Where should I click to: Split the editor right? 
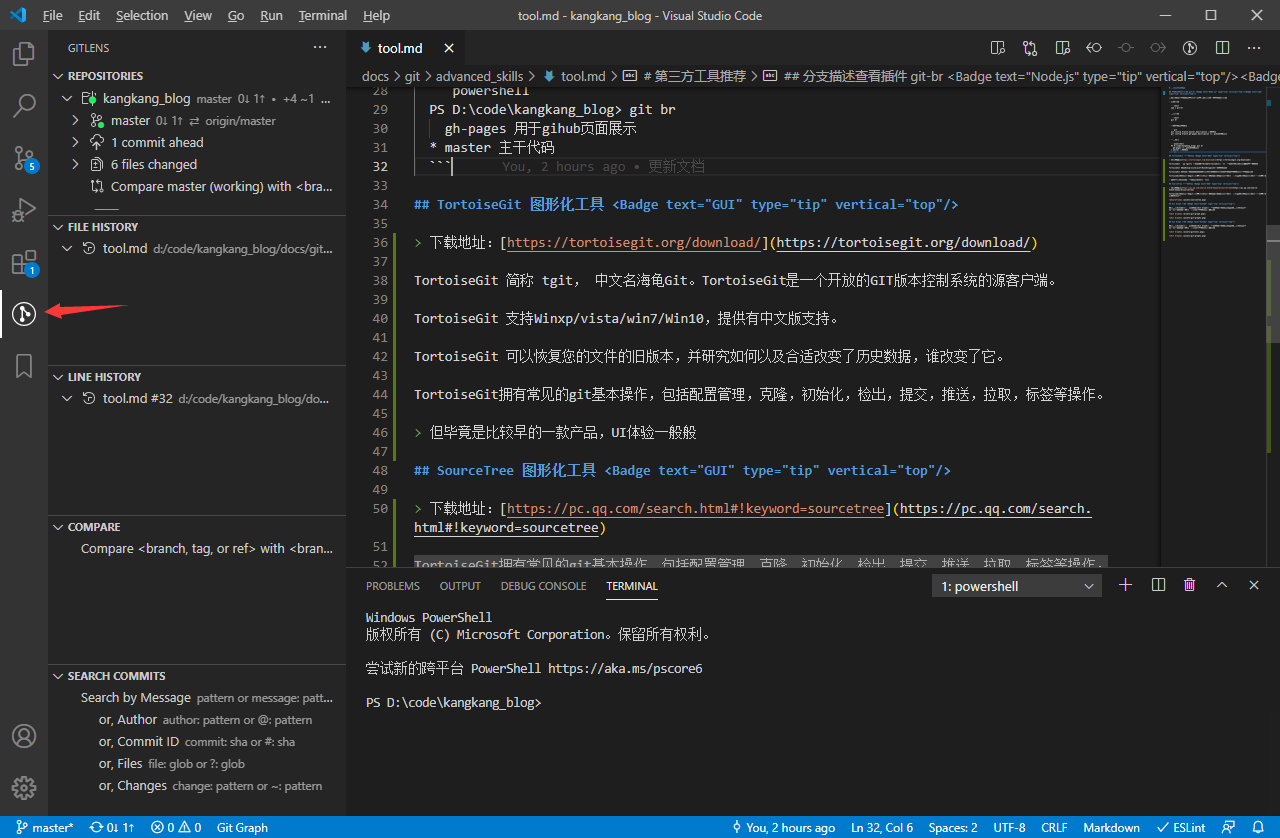coord(1222,47)
